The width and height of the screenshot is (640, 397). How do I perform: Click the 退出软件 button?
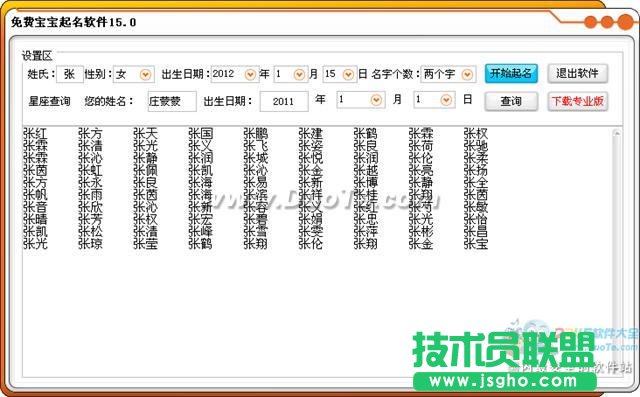point(578,74)
